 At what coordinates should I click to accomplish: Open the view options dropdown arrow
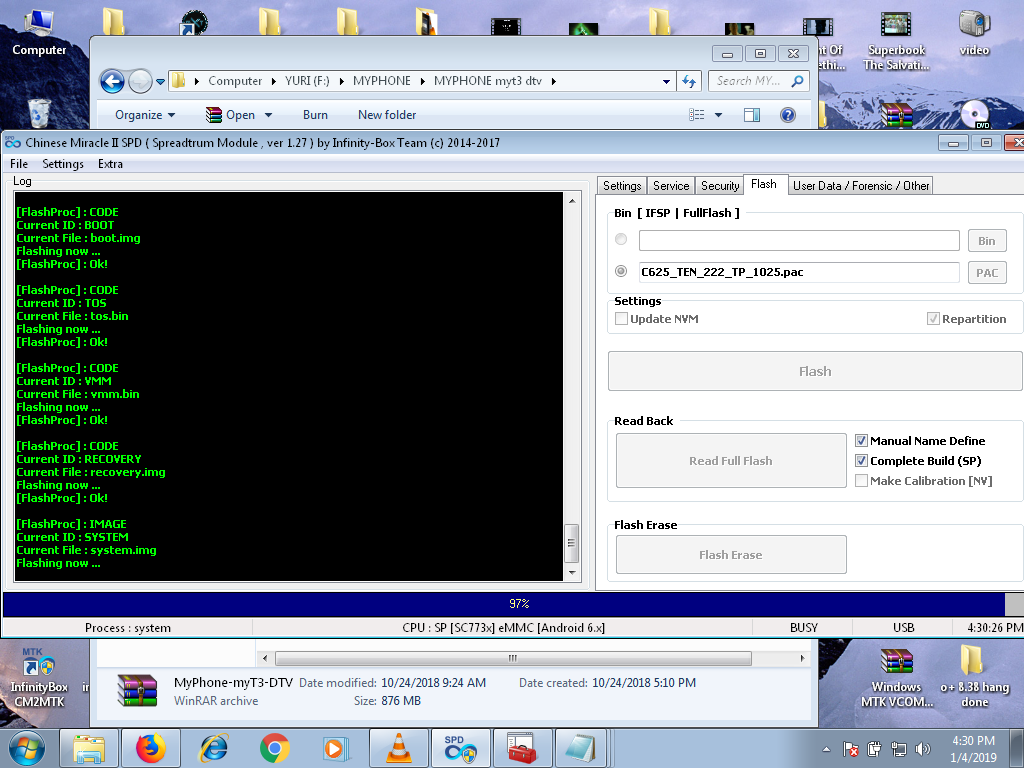point(718,115)
